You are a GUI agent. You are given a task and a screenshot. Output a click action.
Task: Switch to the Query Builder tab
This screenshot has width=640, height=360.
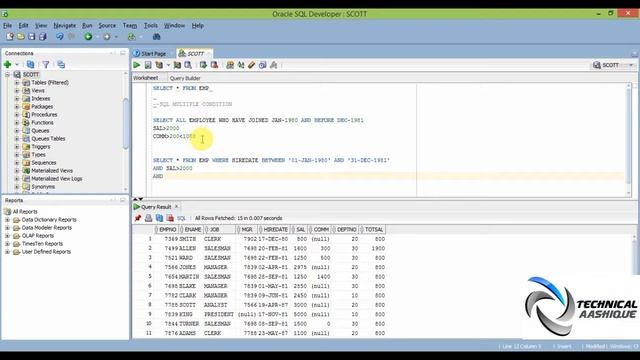click(x=185, y=78)
